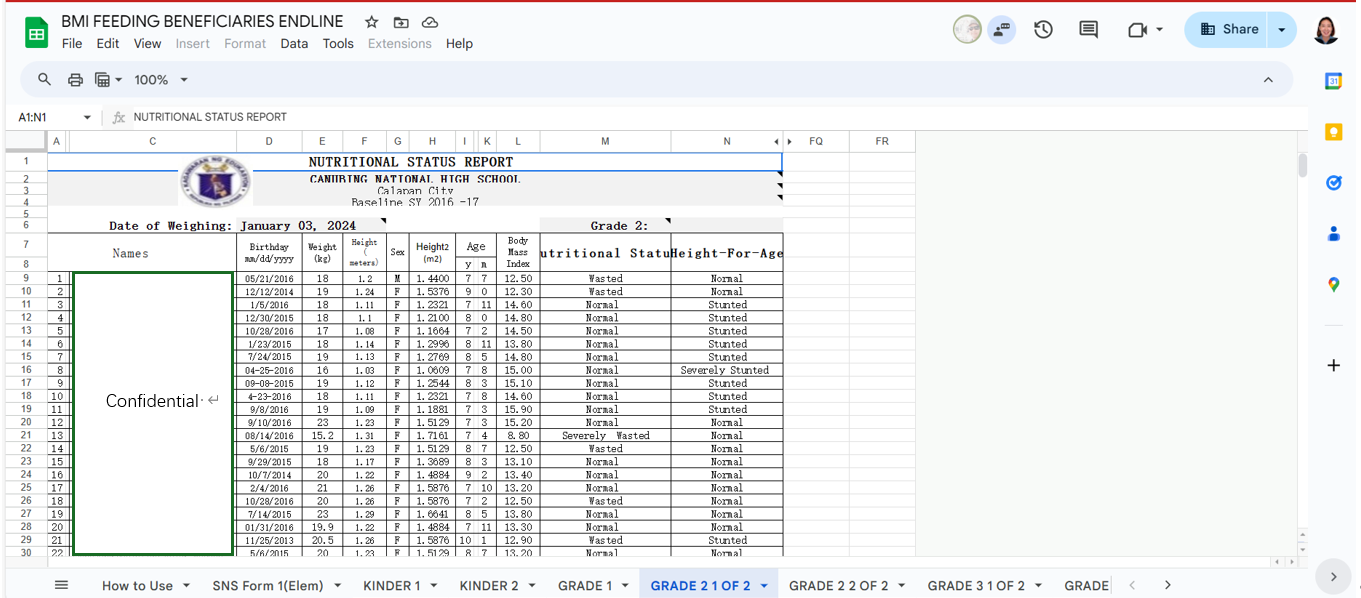Screen dimensions: 1361x598
Task: Click the Severely Stunted cell
Action: pyautogui.click(x=726, y=370)
